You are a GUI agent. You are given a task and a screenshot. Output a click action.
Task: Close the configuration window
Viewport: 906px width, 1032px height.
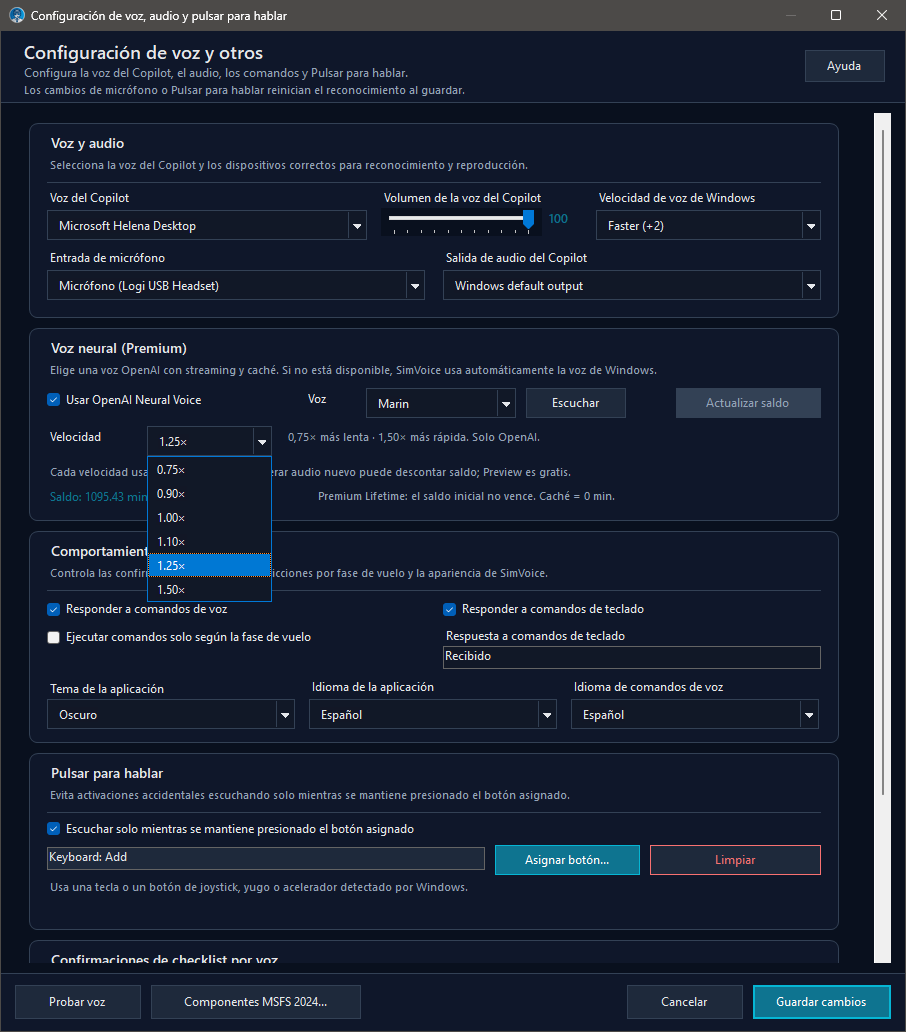[x=882, y=15]
